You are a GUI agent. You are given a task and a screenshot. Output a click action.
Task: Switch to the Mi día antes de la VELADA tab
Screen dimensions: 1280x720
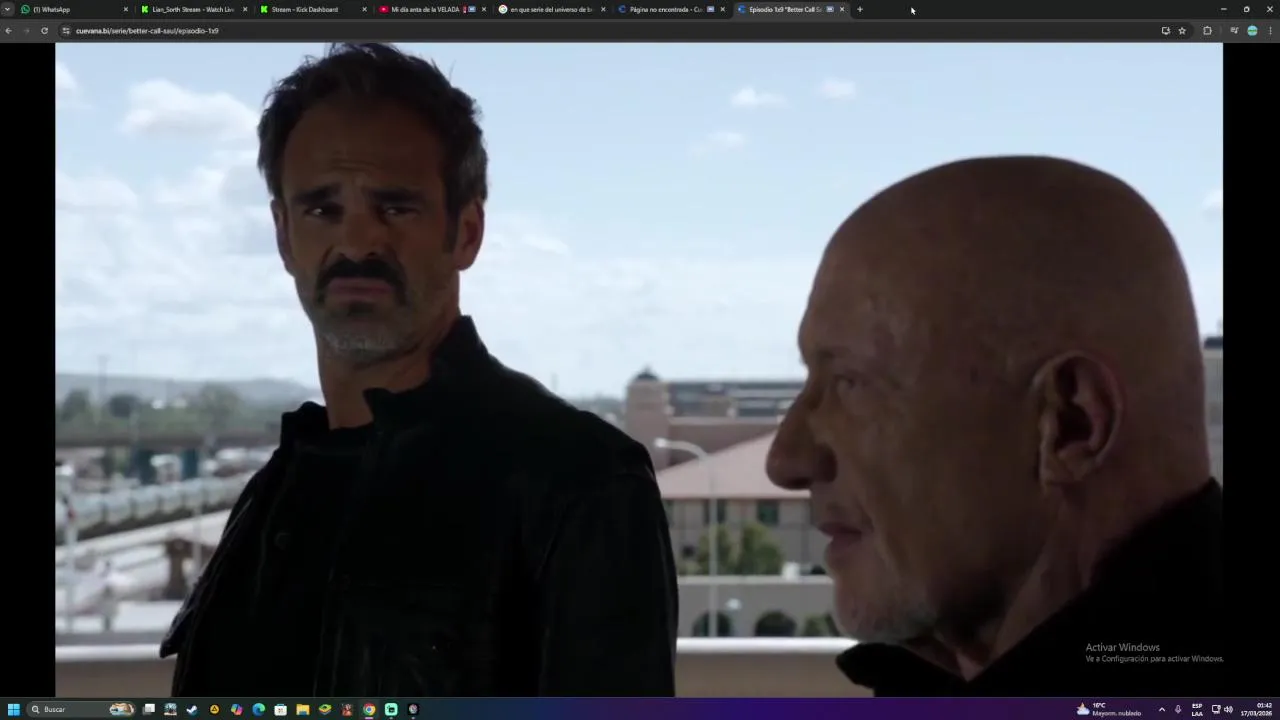pos(432,9)
